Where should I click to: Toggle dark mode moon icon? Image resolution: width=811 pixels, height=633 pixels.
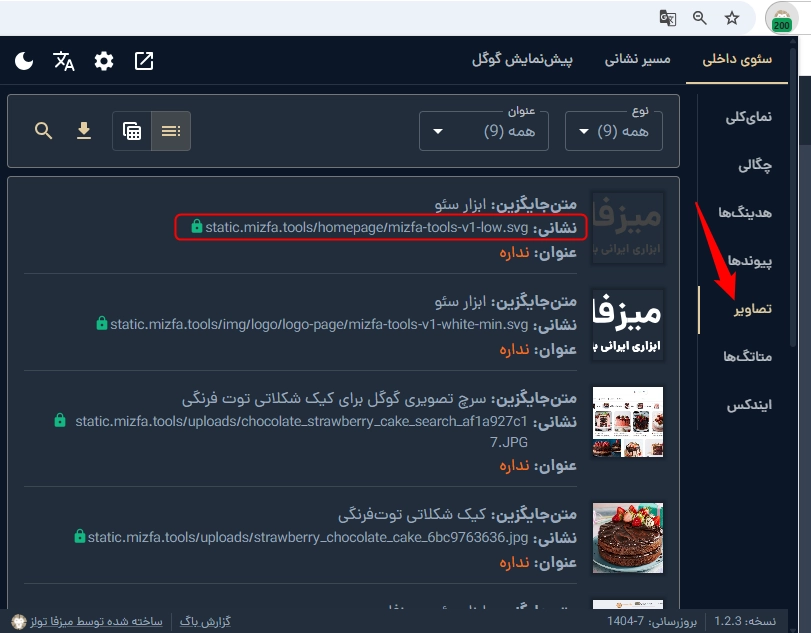[x=25, y=61]
